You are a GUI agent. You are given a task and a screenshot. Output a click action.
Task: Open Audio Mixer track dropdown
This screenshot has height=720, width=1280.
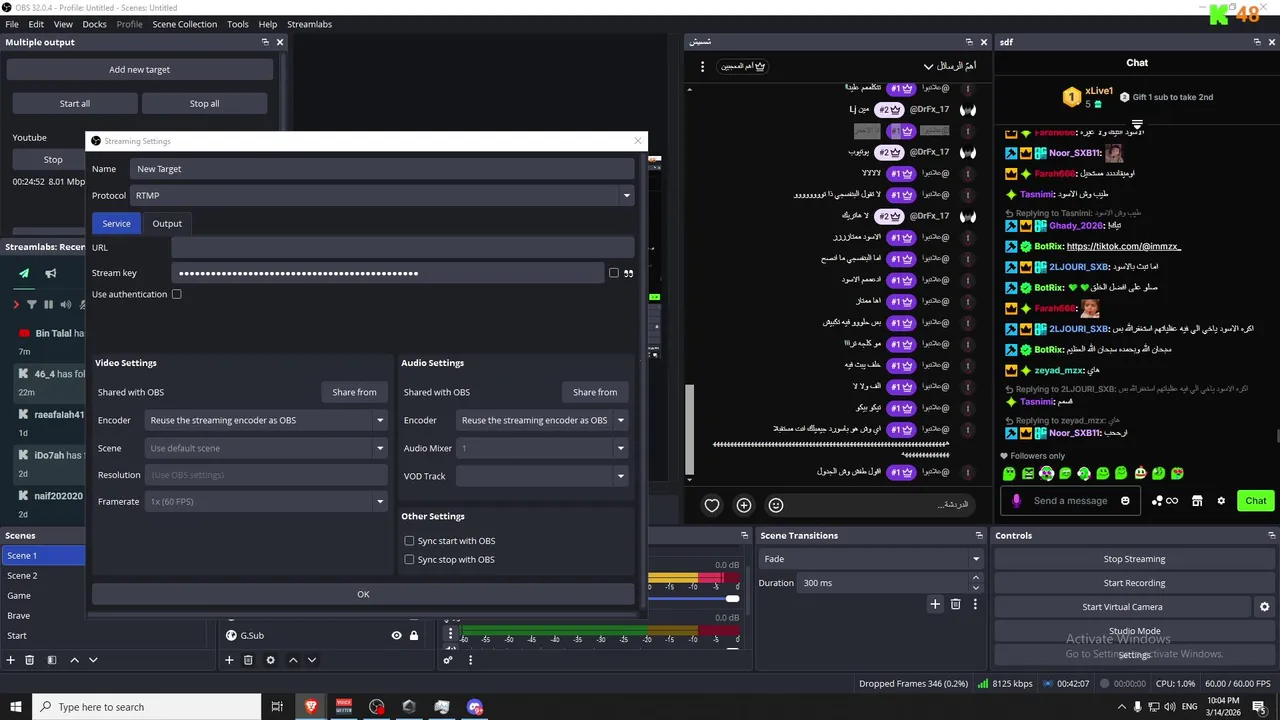(542, 449)
